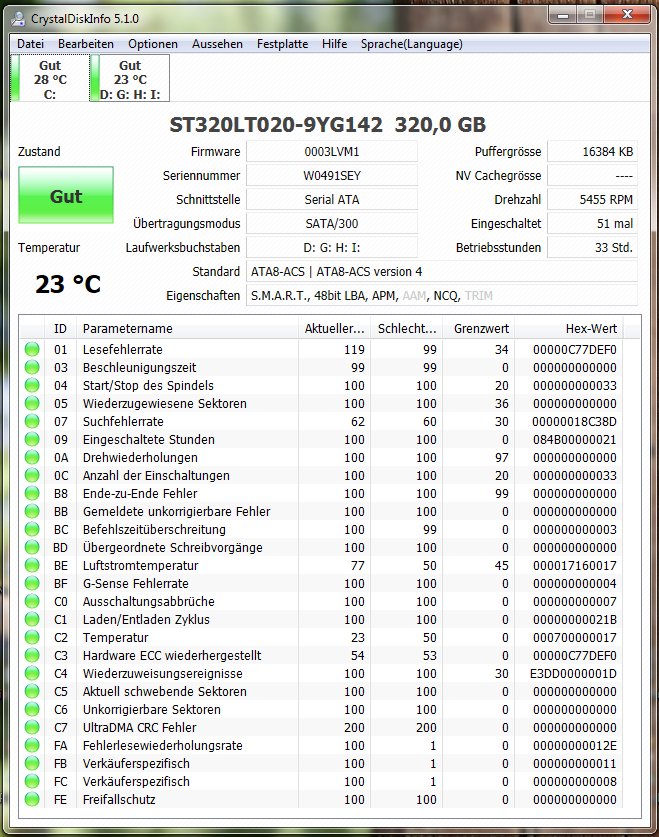Click status circle for Eingeschaltete Stunden
This screenshot has height=837, width=659.
(32, 439)
